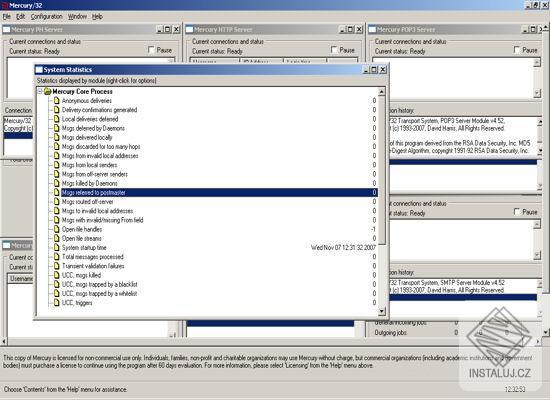550x400 pixels.
Task: Click icon beside System startup time
Action: coord(56,247)
